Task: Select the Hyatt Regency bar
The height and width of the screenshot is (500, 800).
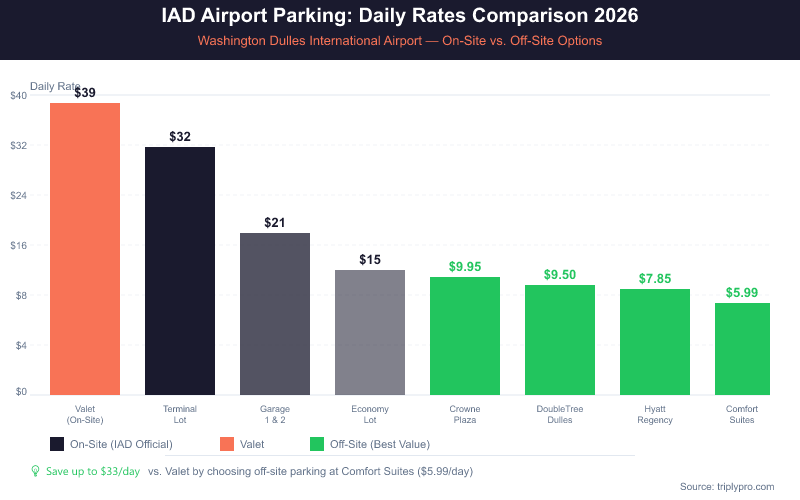Action: (x=655, y=342)
